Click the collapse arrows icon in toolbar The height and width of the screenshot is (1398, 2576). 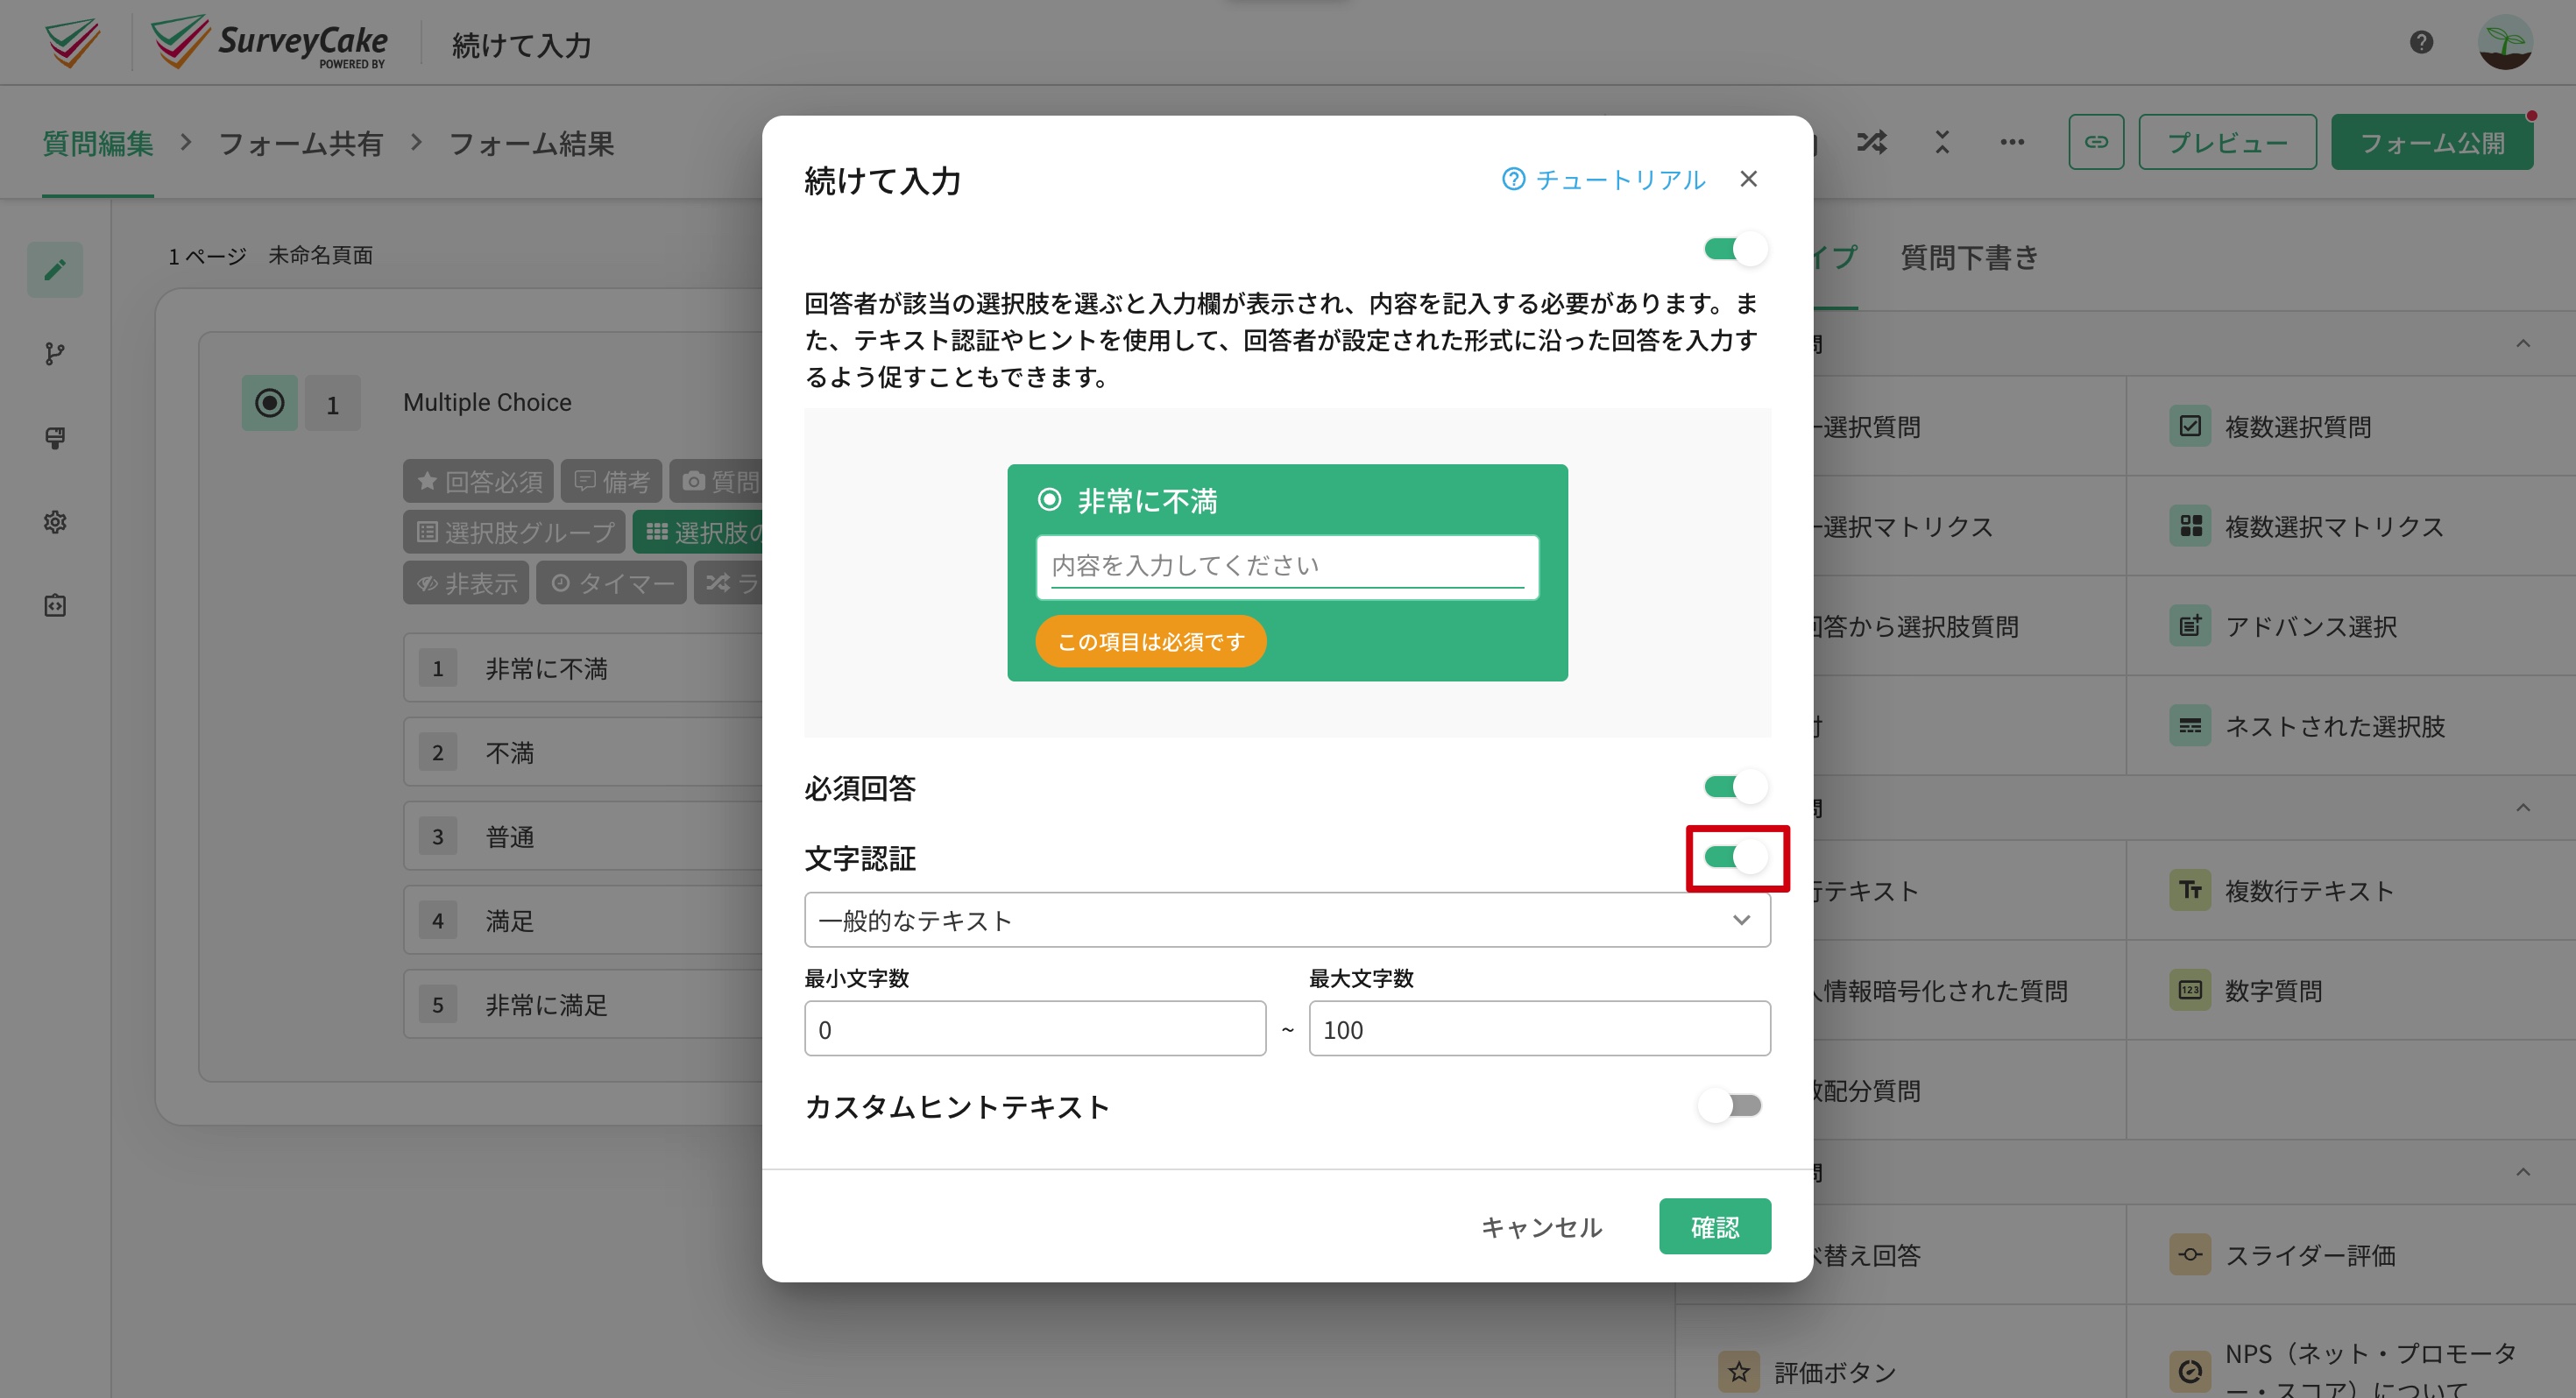pyautogui.click(x=1942, y=142)
